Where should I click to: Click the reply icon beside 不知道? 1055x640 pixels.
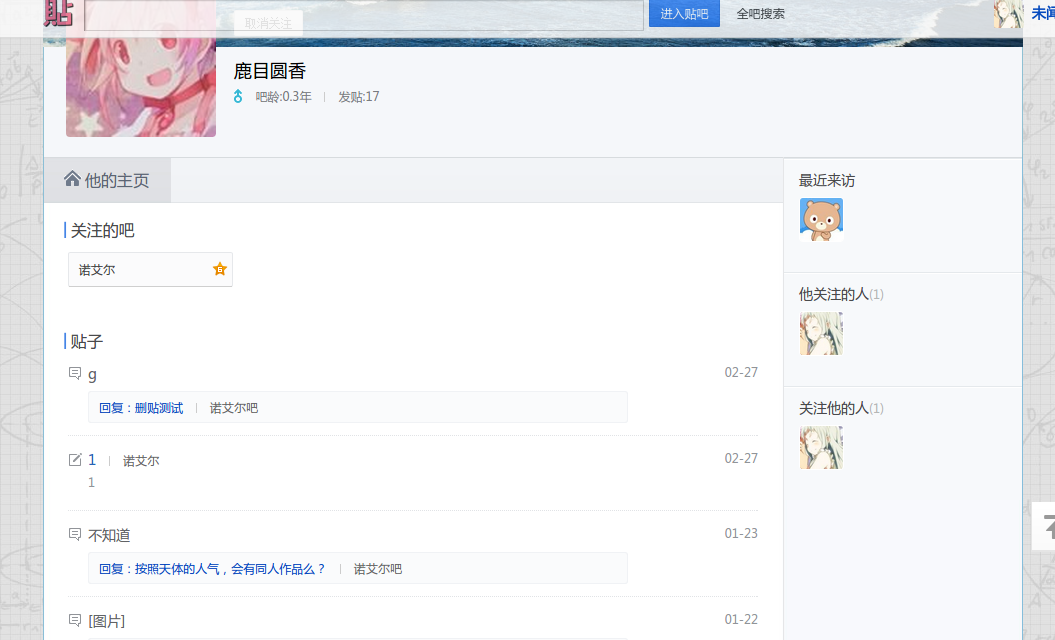point(75,534)
